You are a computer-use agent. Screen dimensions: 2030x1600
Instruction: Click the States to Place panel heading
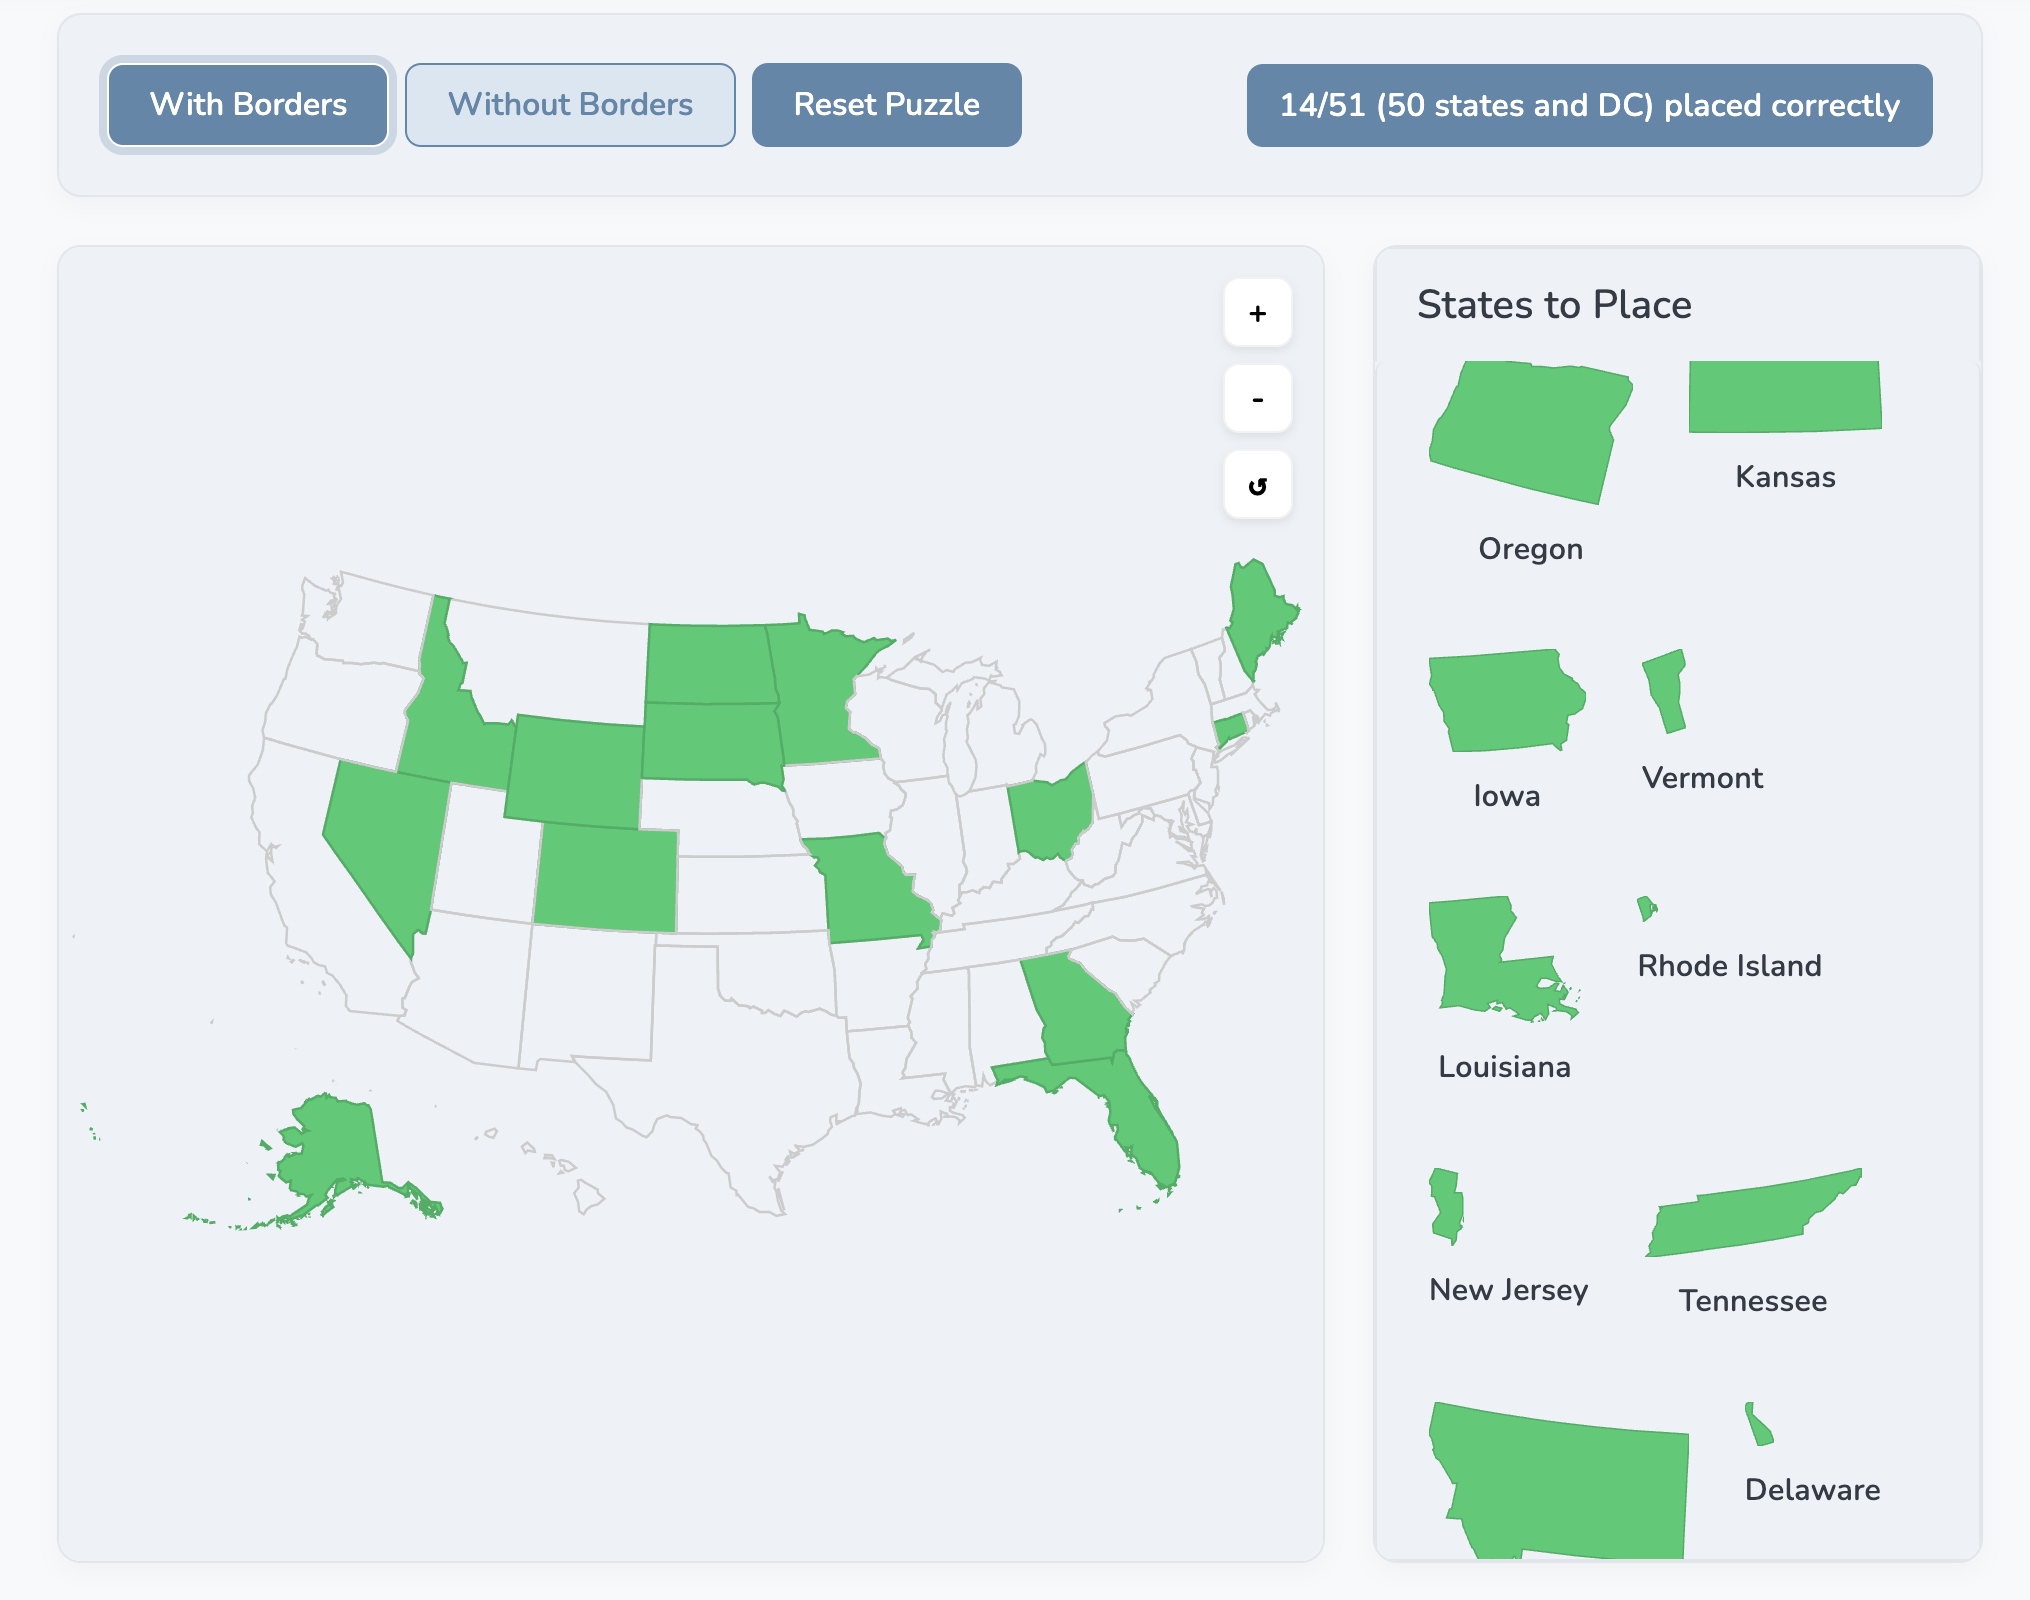point(1554,305)
